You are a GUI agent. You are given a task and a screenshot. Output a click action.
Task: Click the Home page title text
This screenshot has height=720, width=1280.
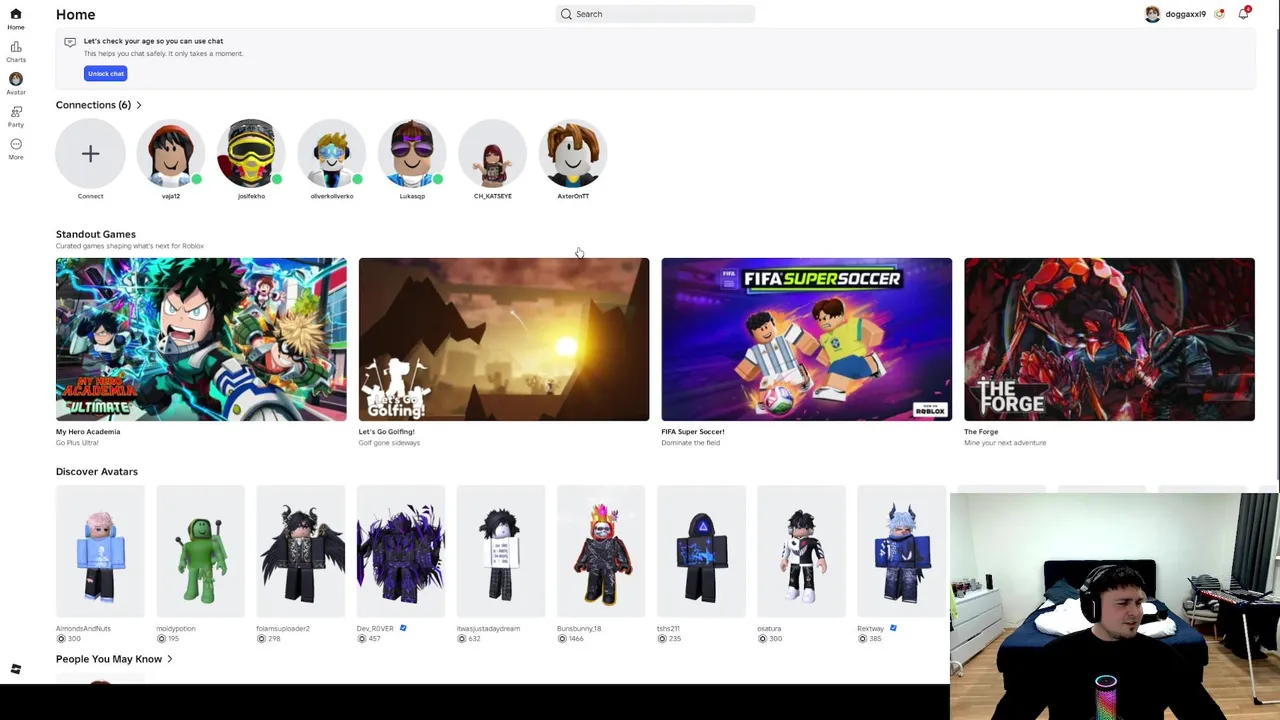(76, 14)
